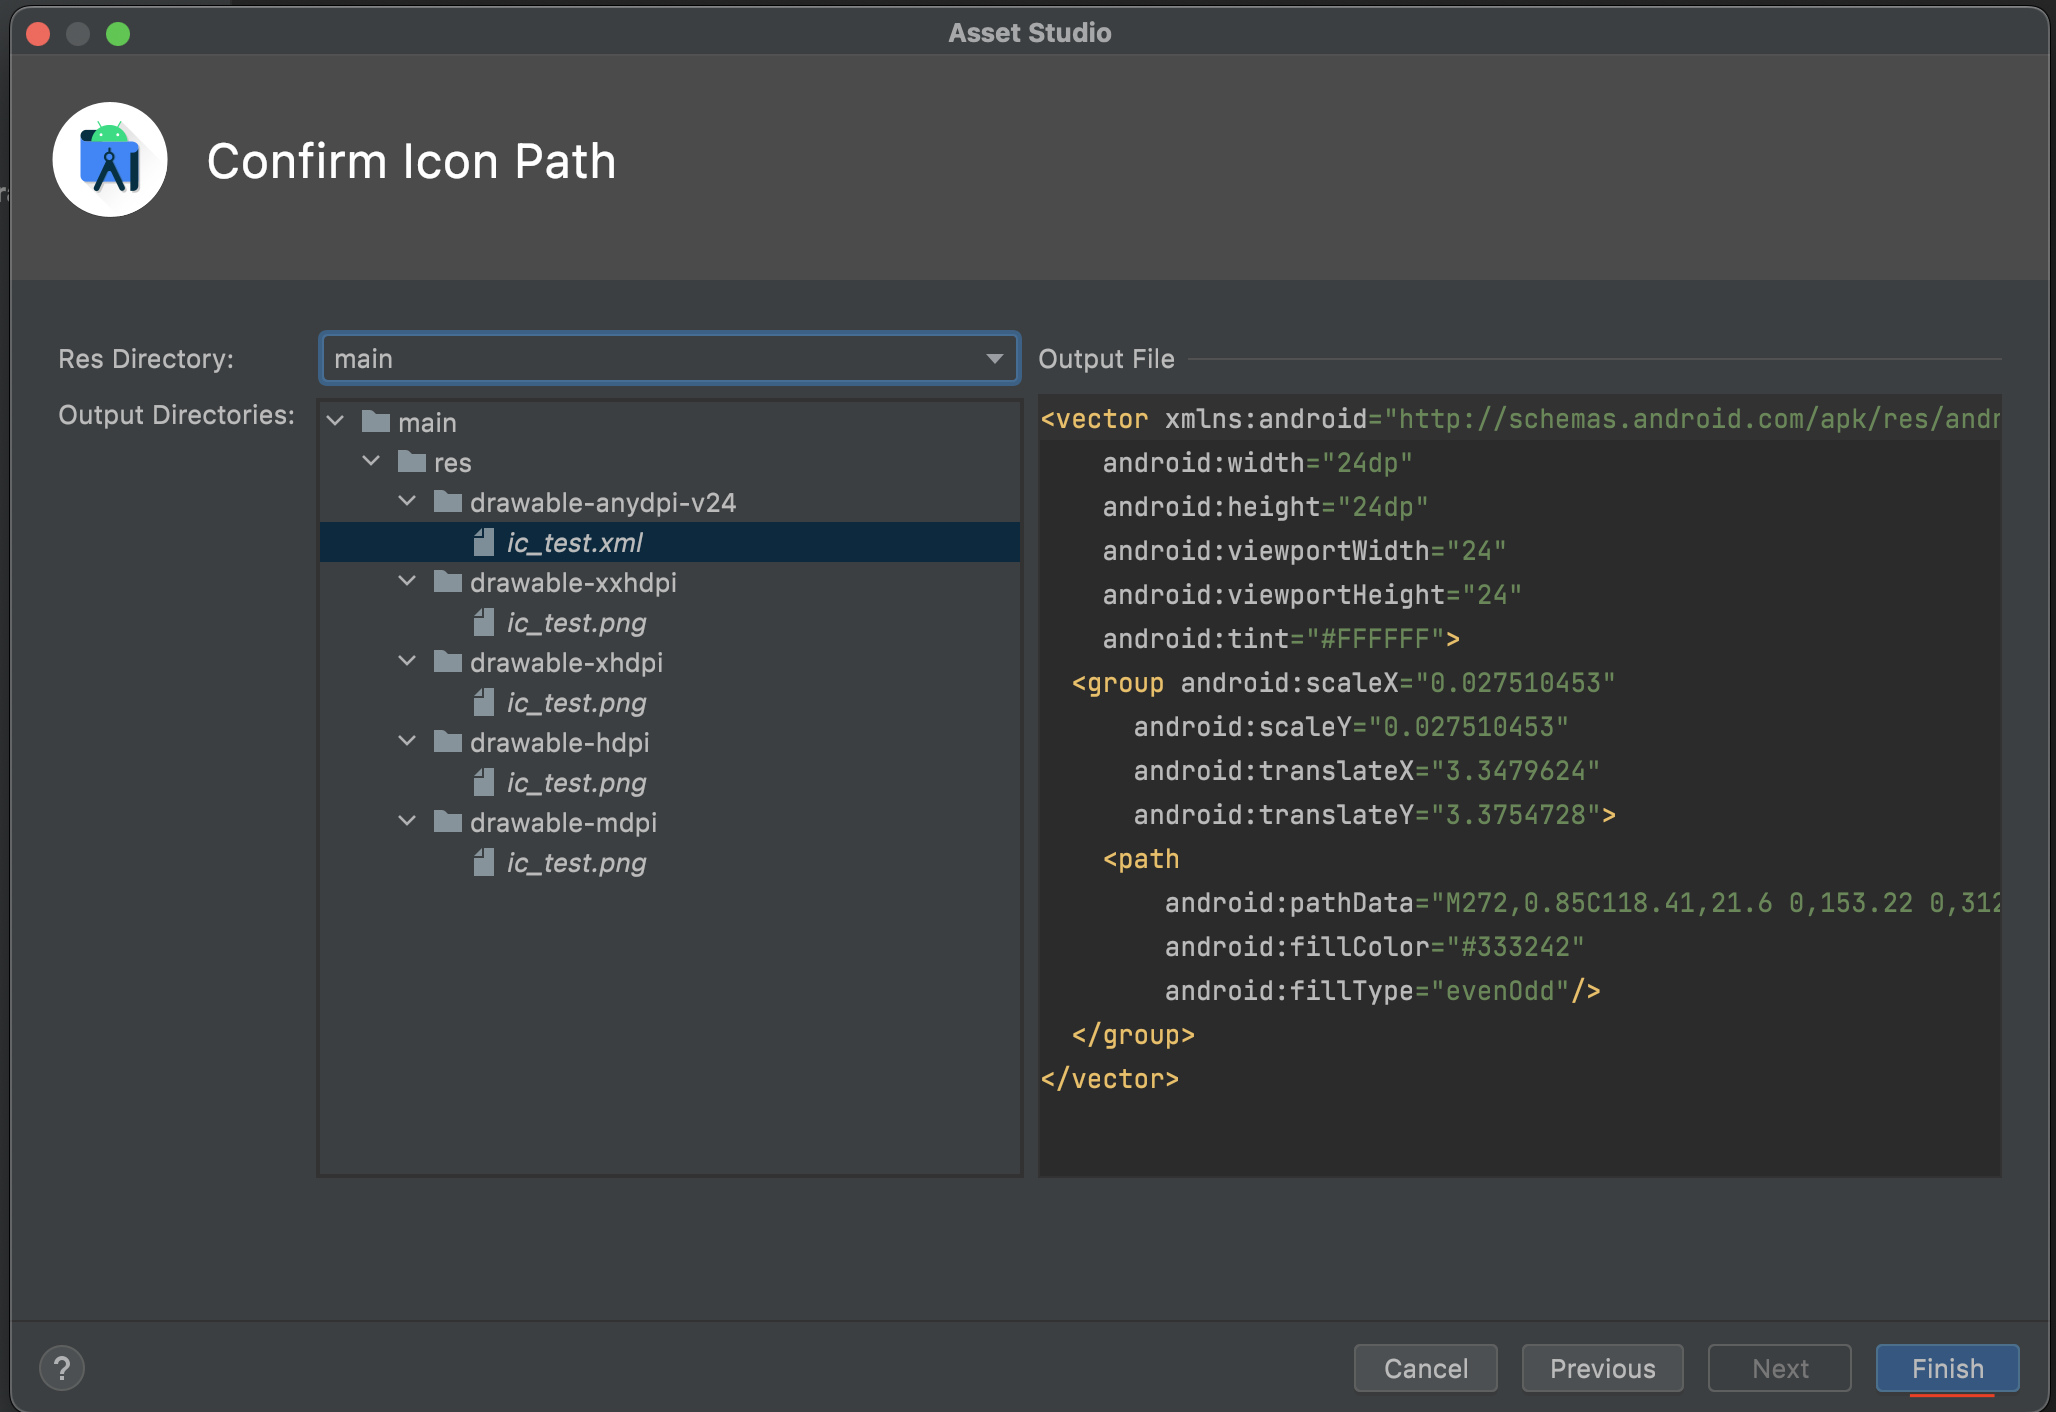Viewport: 2056px width, 1412px height.
Task: Click the main folder icon
Action: (376, 422)
